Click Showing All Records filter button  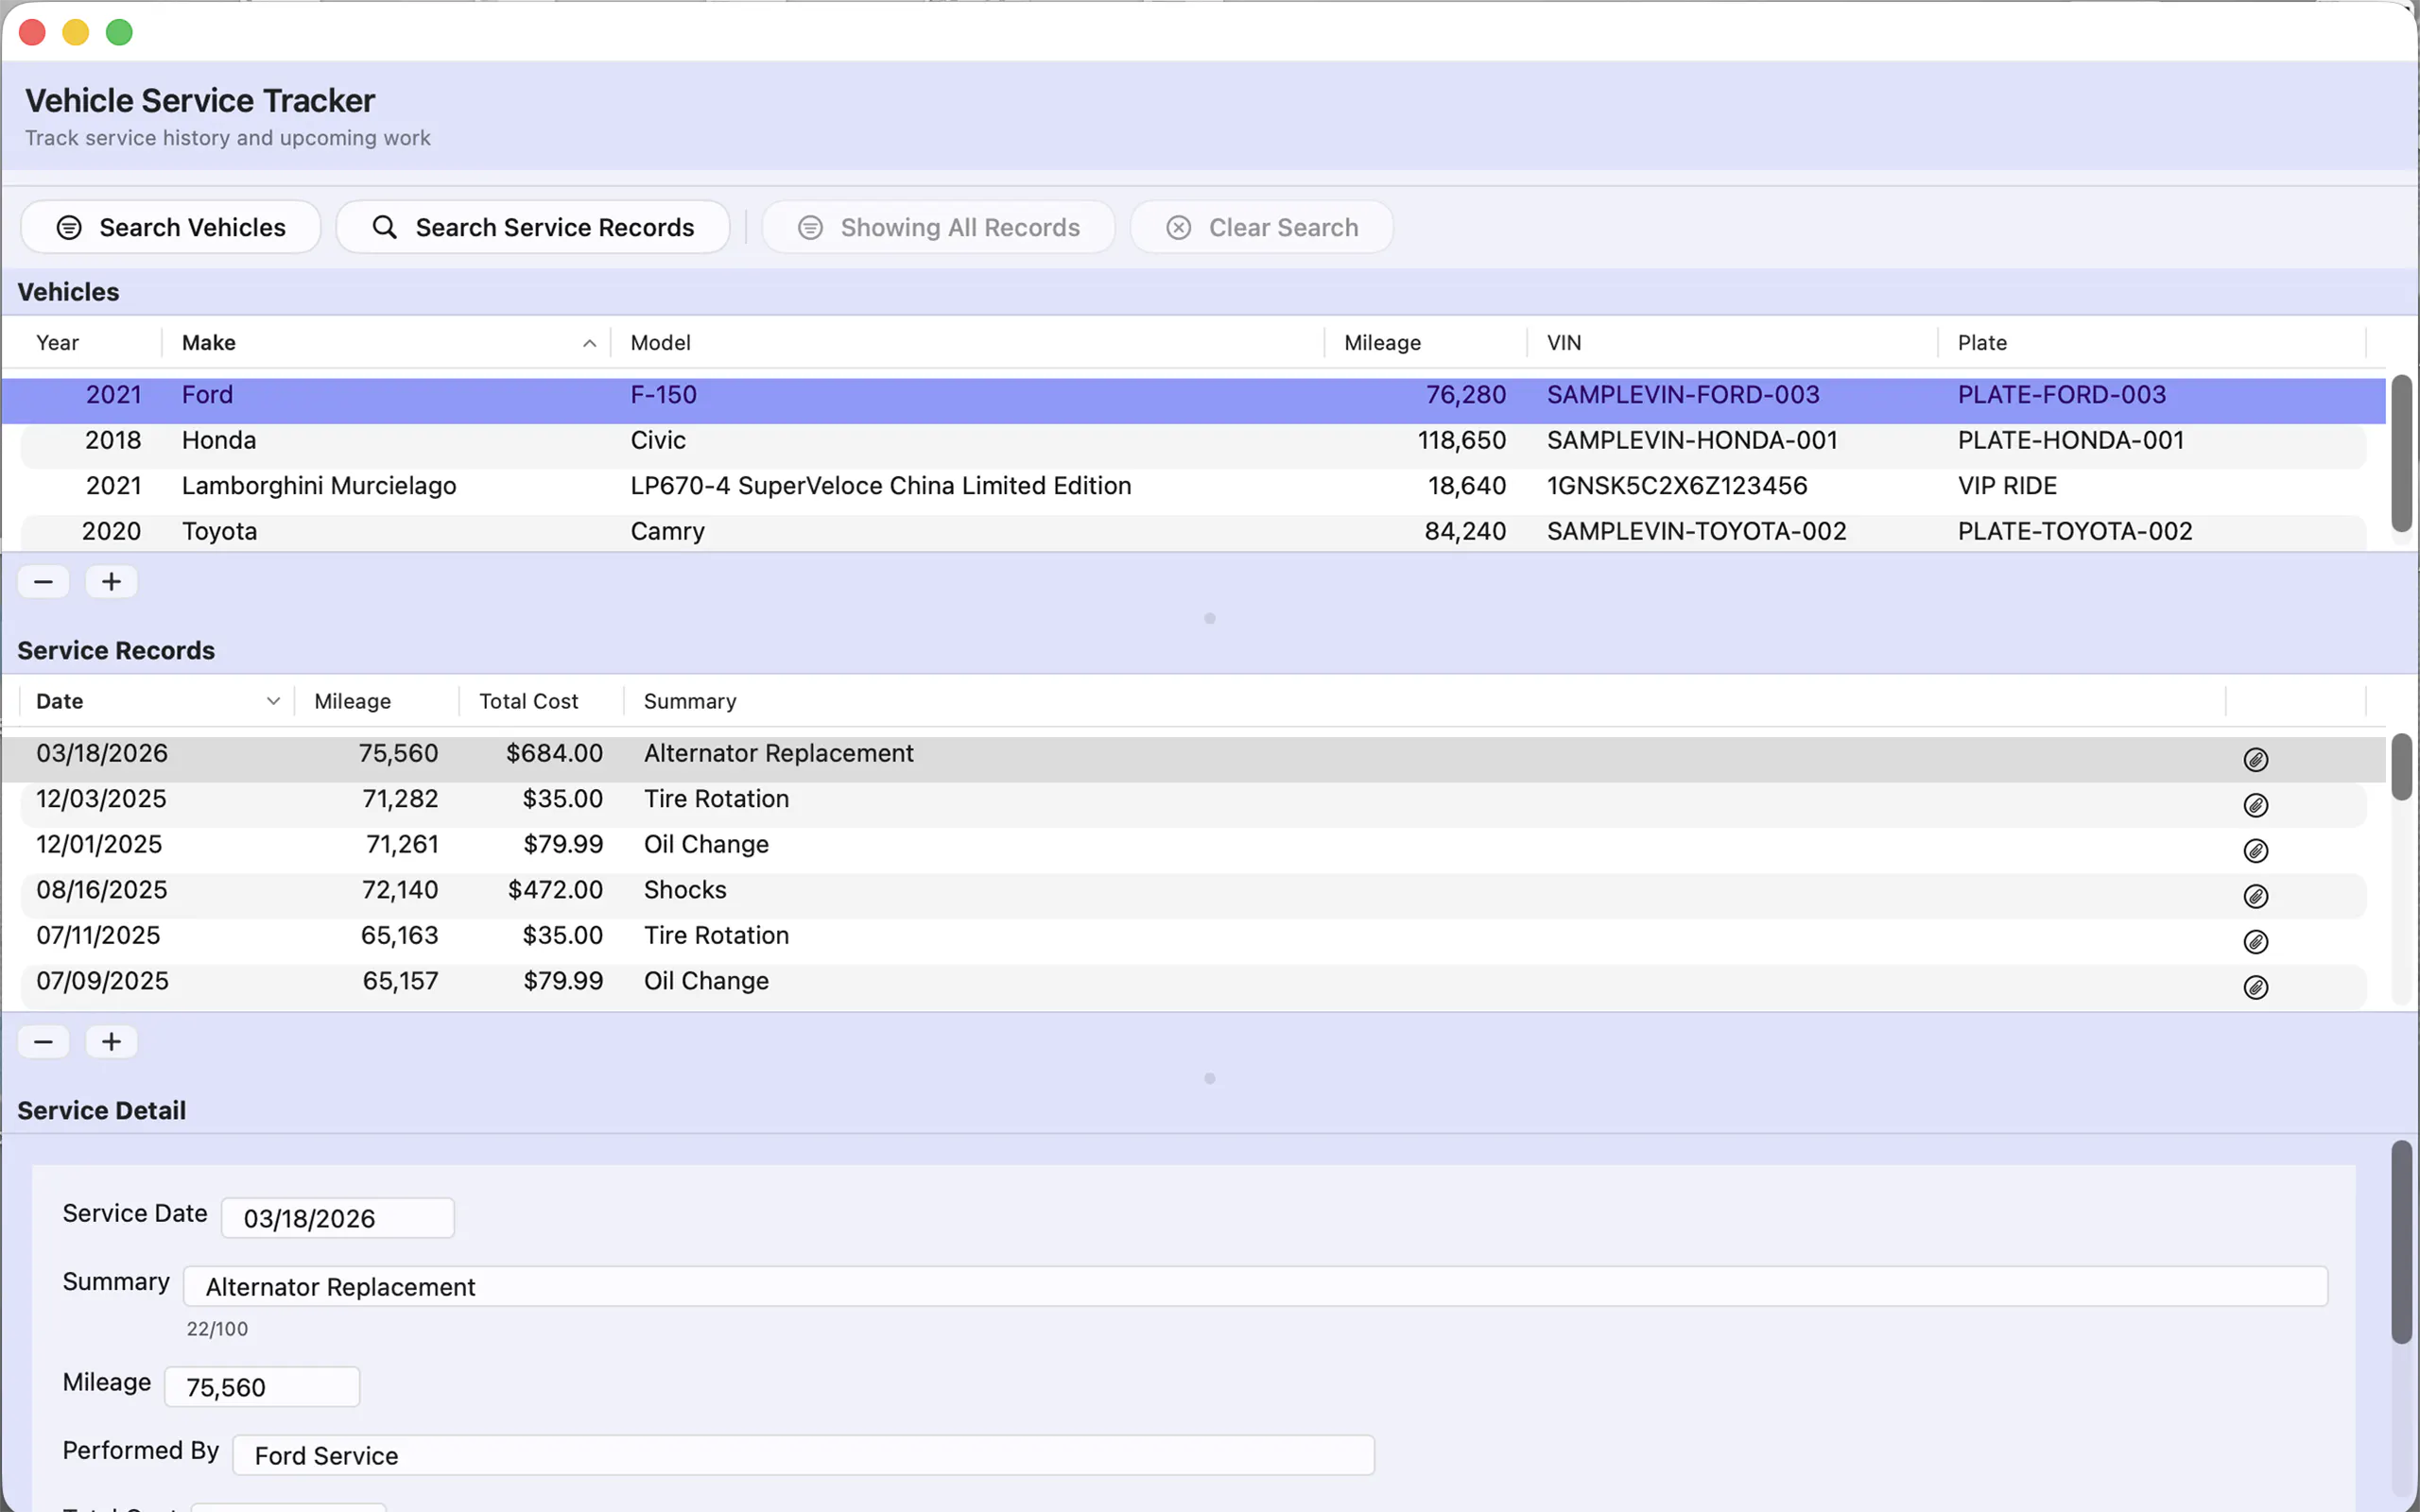938,227
